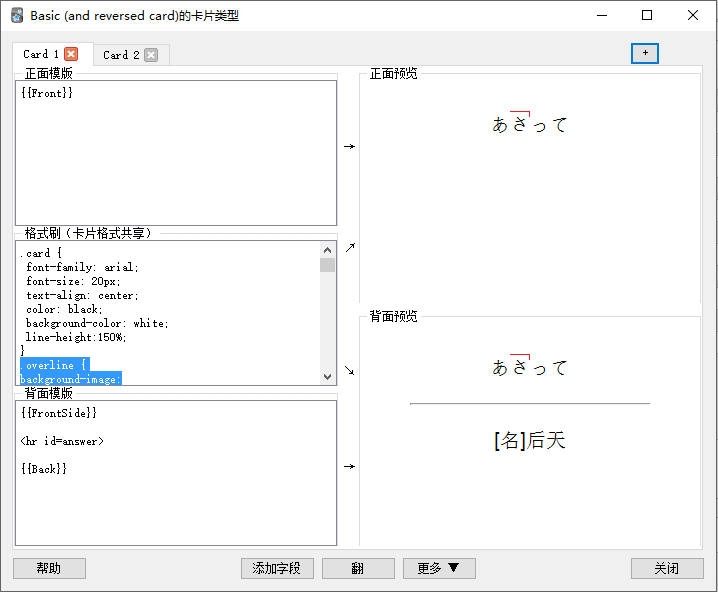
Task: Click the front preview text あさって
Action: [530, 124]
